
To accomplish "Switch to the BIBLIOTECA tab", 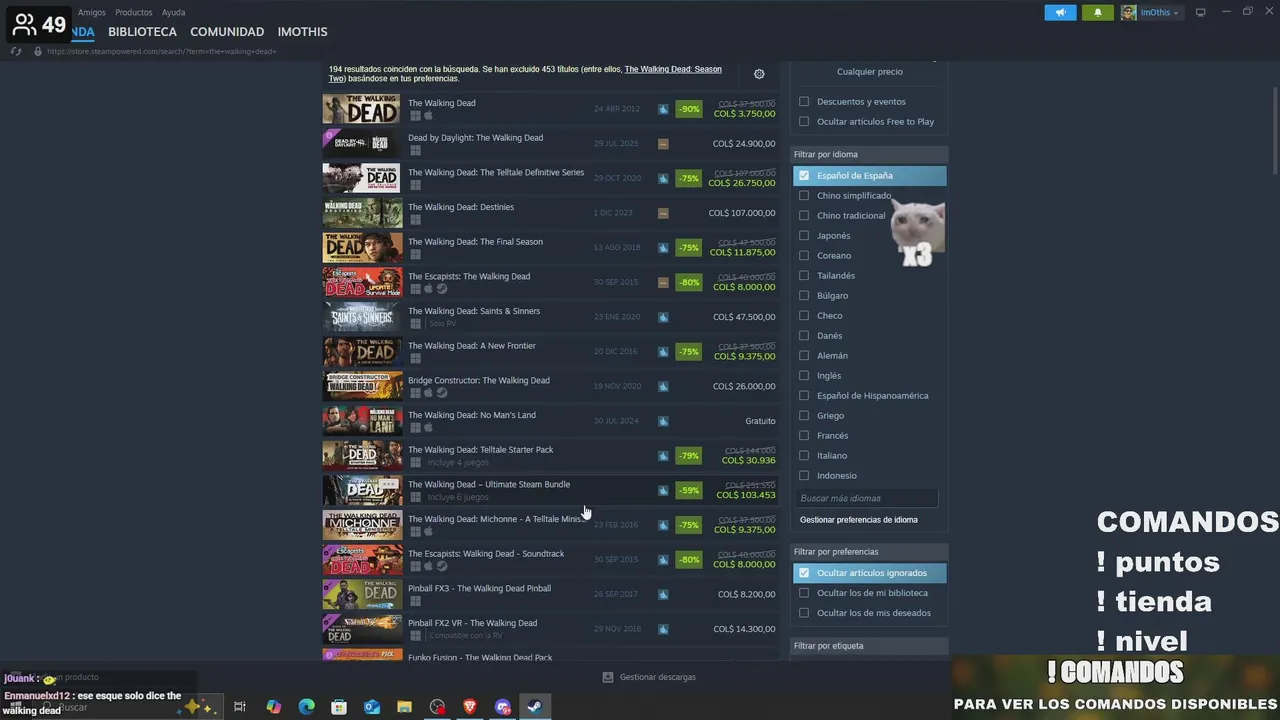I will 142,32.
